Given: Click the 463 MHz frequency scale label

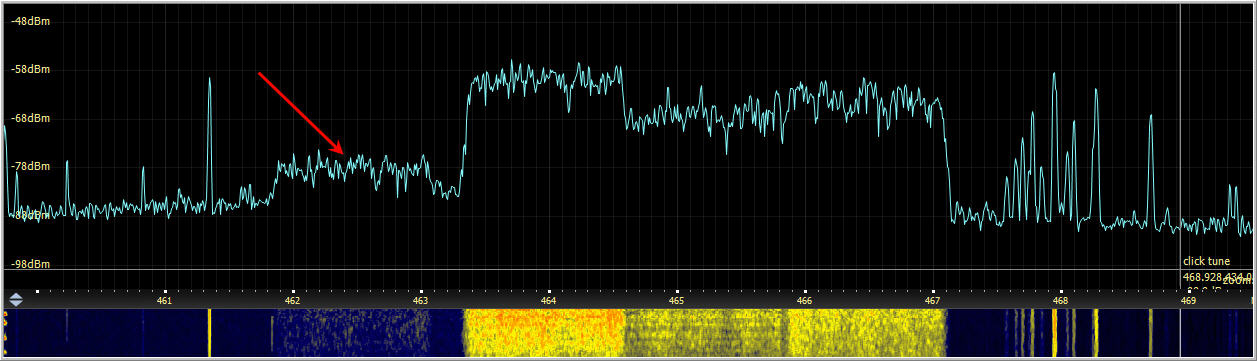Looking at the screenshot, I should 421,300.
